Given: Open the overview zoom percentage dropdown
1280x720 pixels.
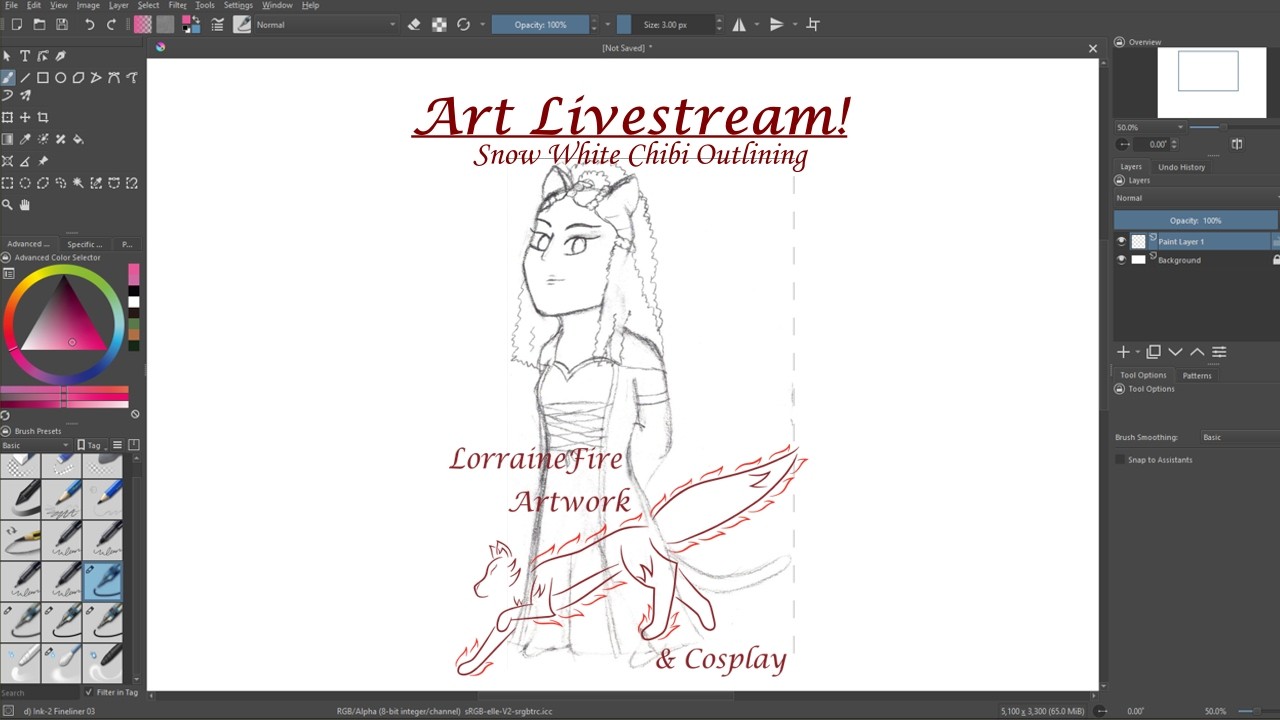Looking at the screenshot, I should [x=1151, y=127].
